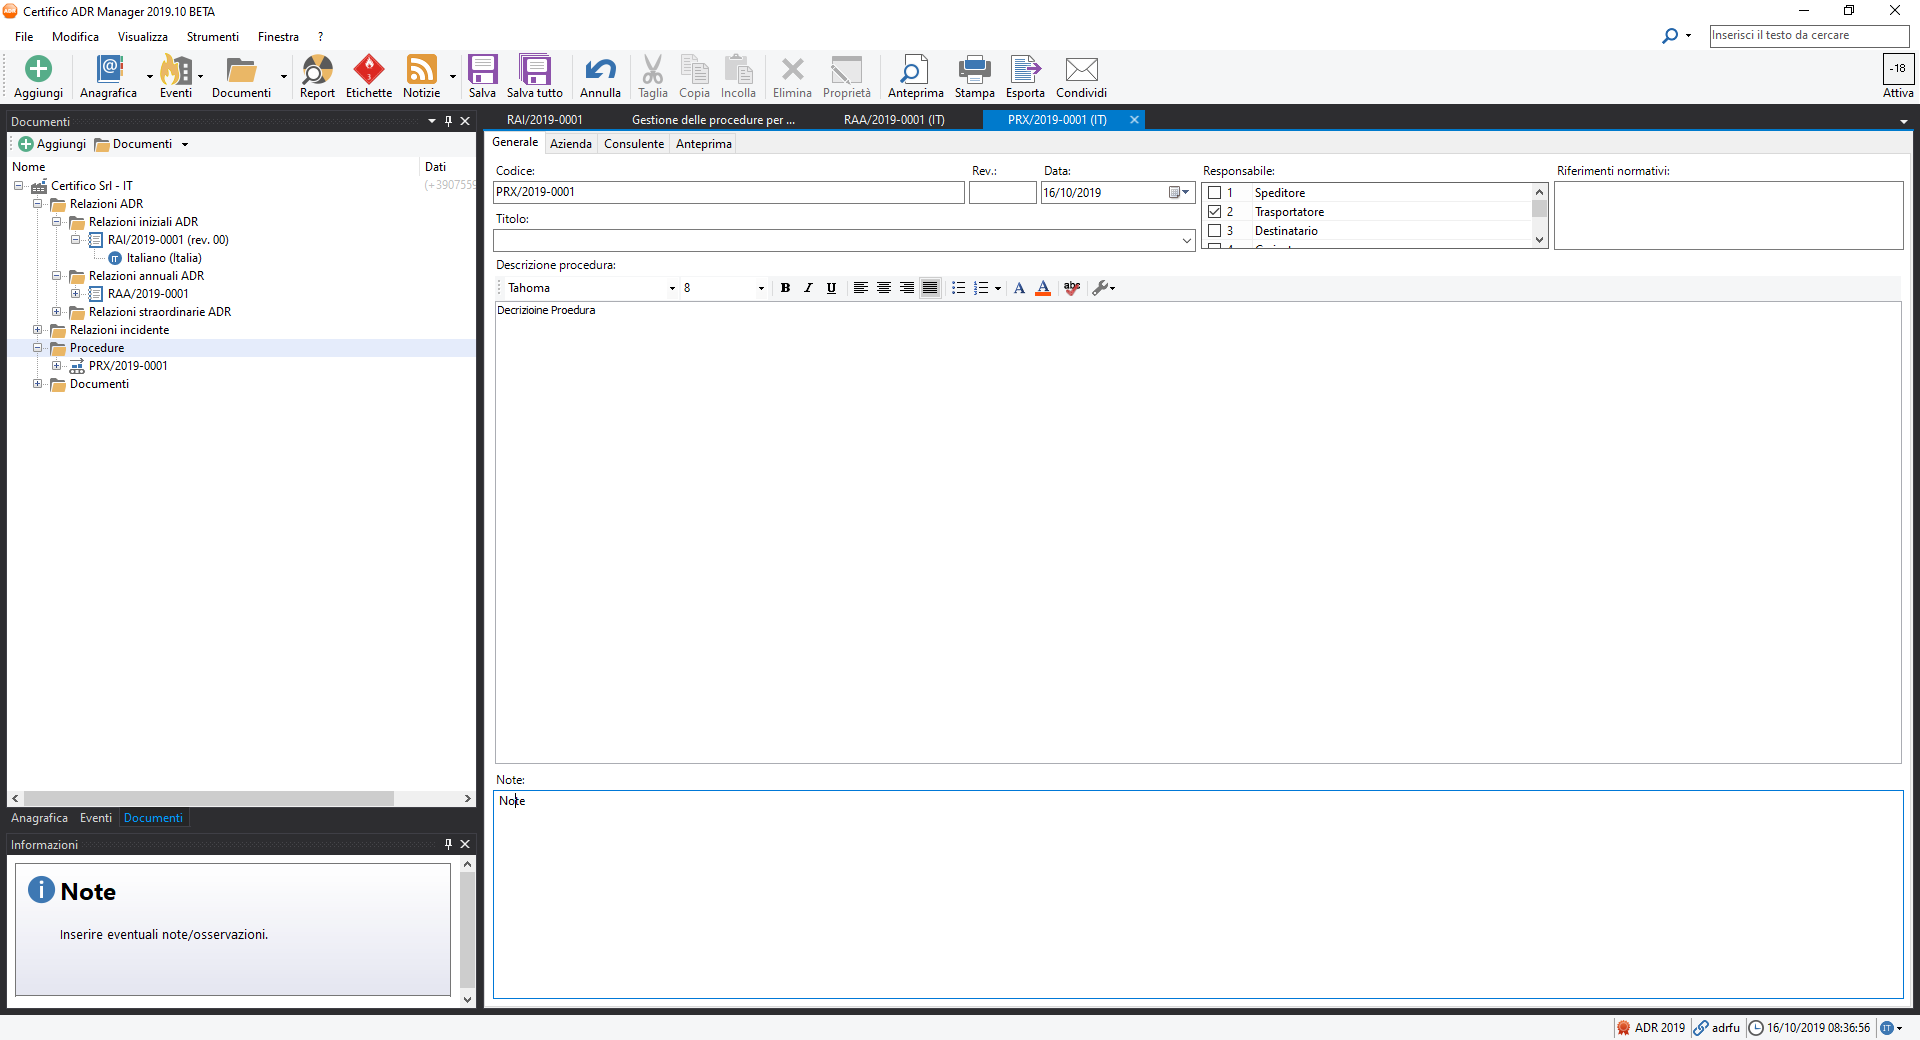Click the Annulla undo button
The width and height of the screenshot is (1920, 1040).
click(600, 70)
